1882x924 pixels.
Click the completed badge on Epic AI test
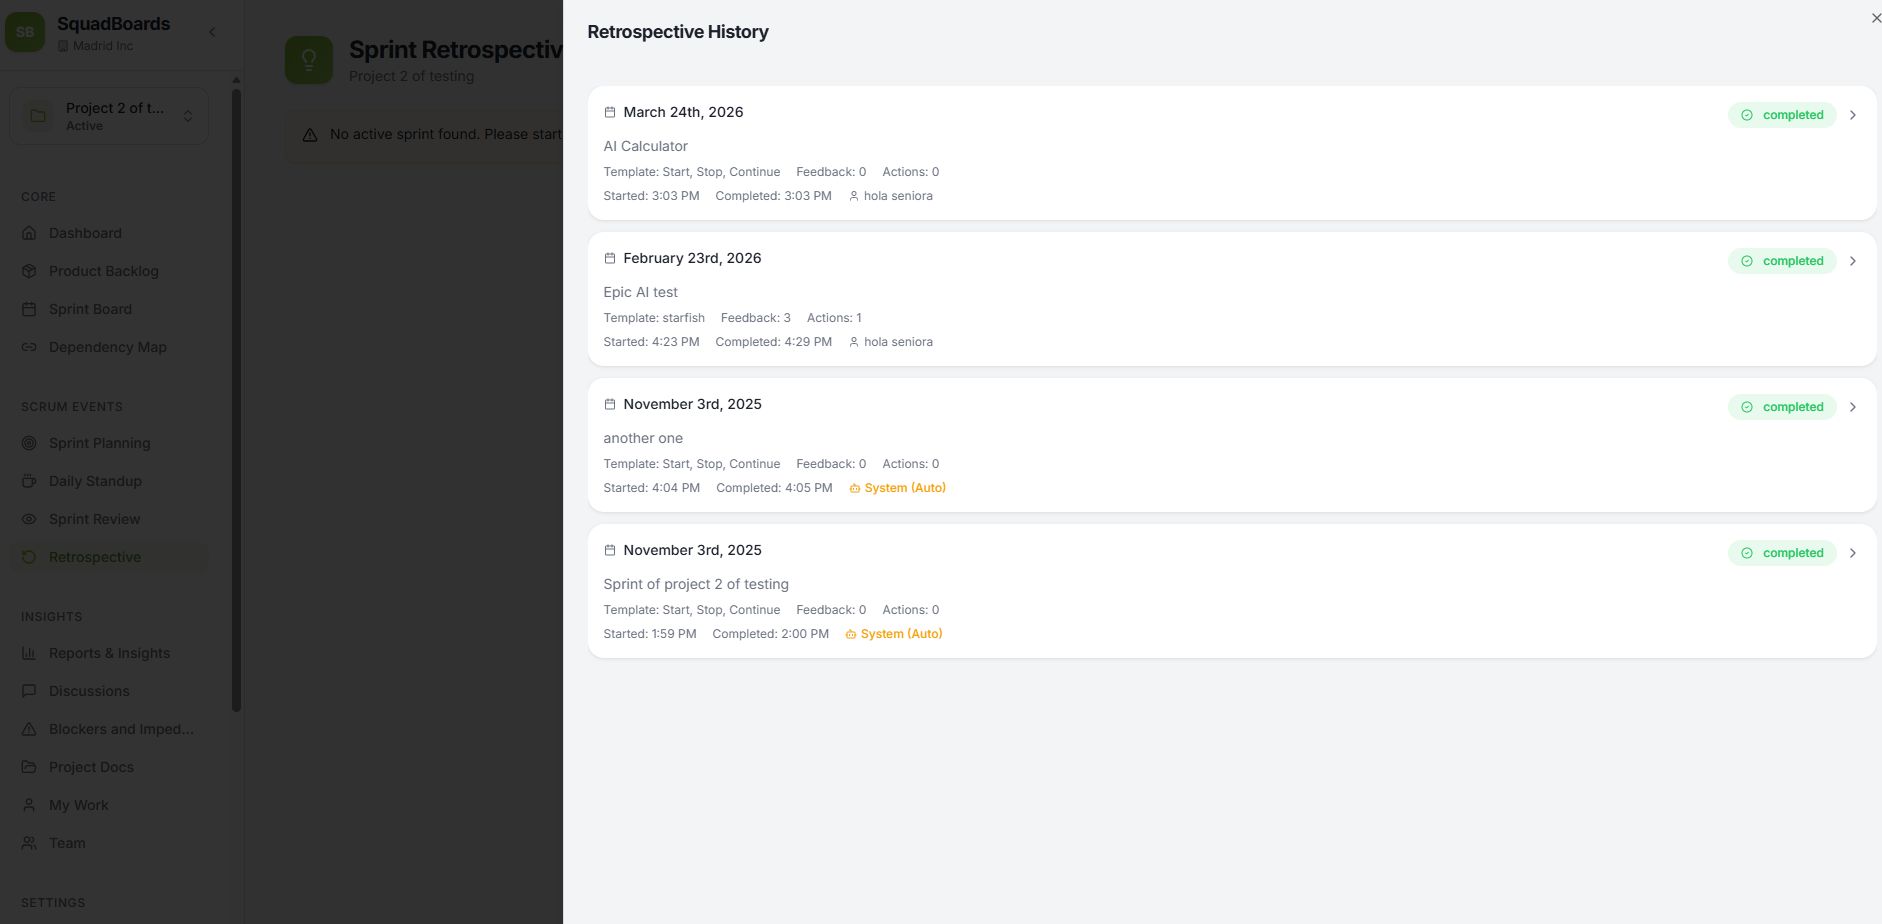pyautogui.click(x=1782, y=260)
